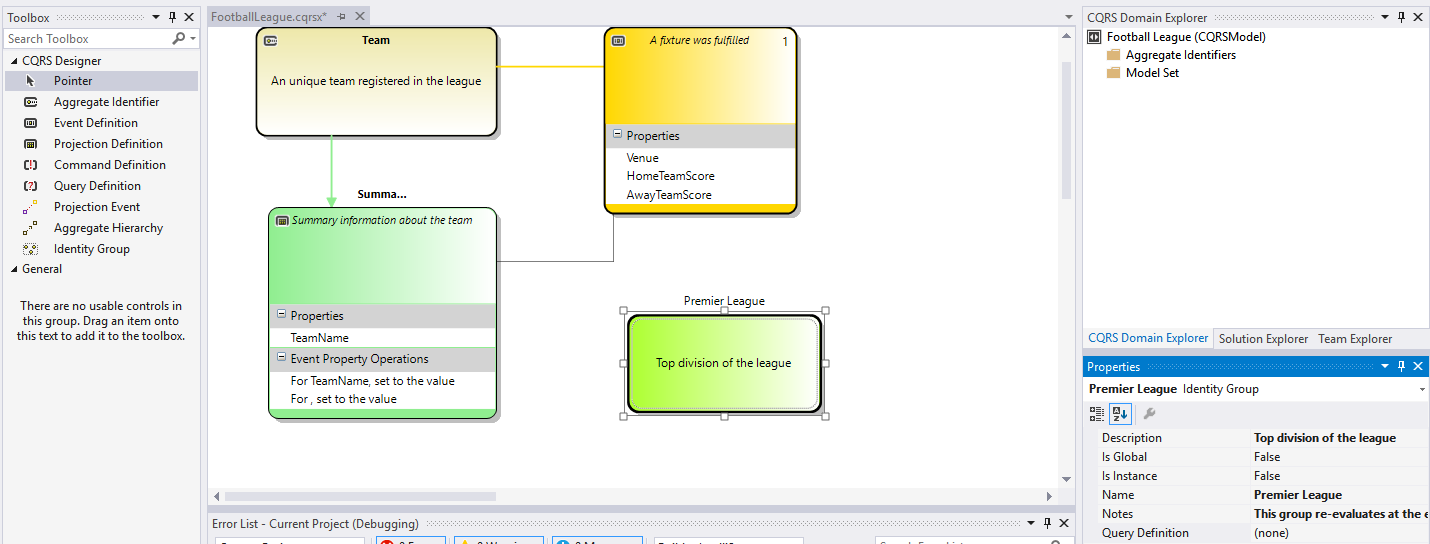Click the Summary projection shape icon

(283, 220)
